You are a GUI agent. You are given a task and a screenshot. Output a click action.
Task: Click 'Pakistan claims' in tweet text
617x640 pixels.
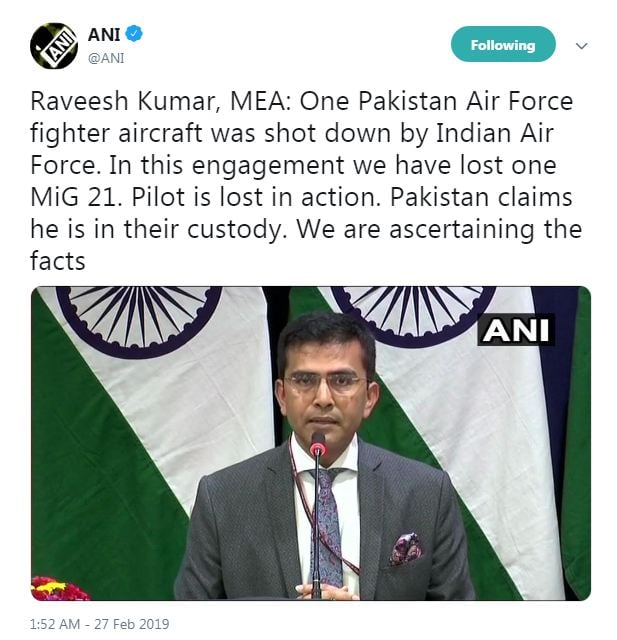coord(481,198)
